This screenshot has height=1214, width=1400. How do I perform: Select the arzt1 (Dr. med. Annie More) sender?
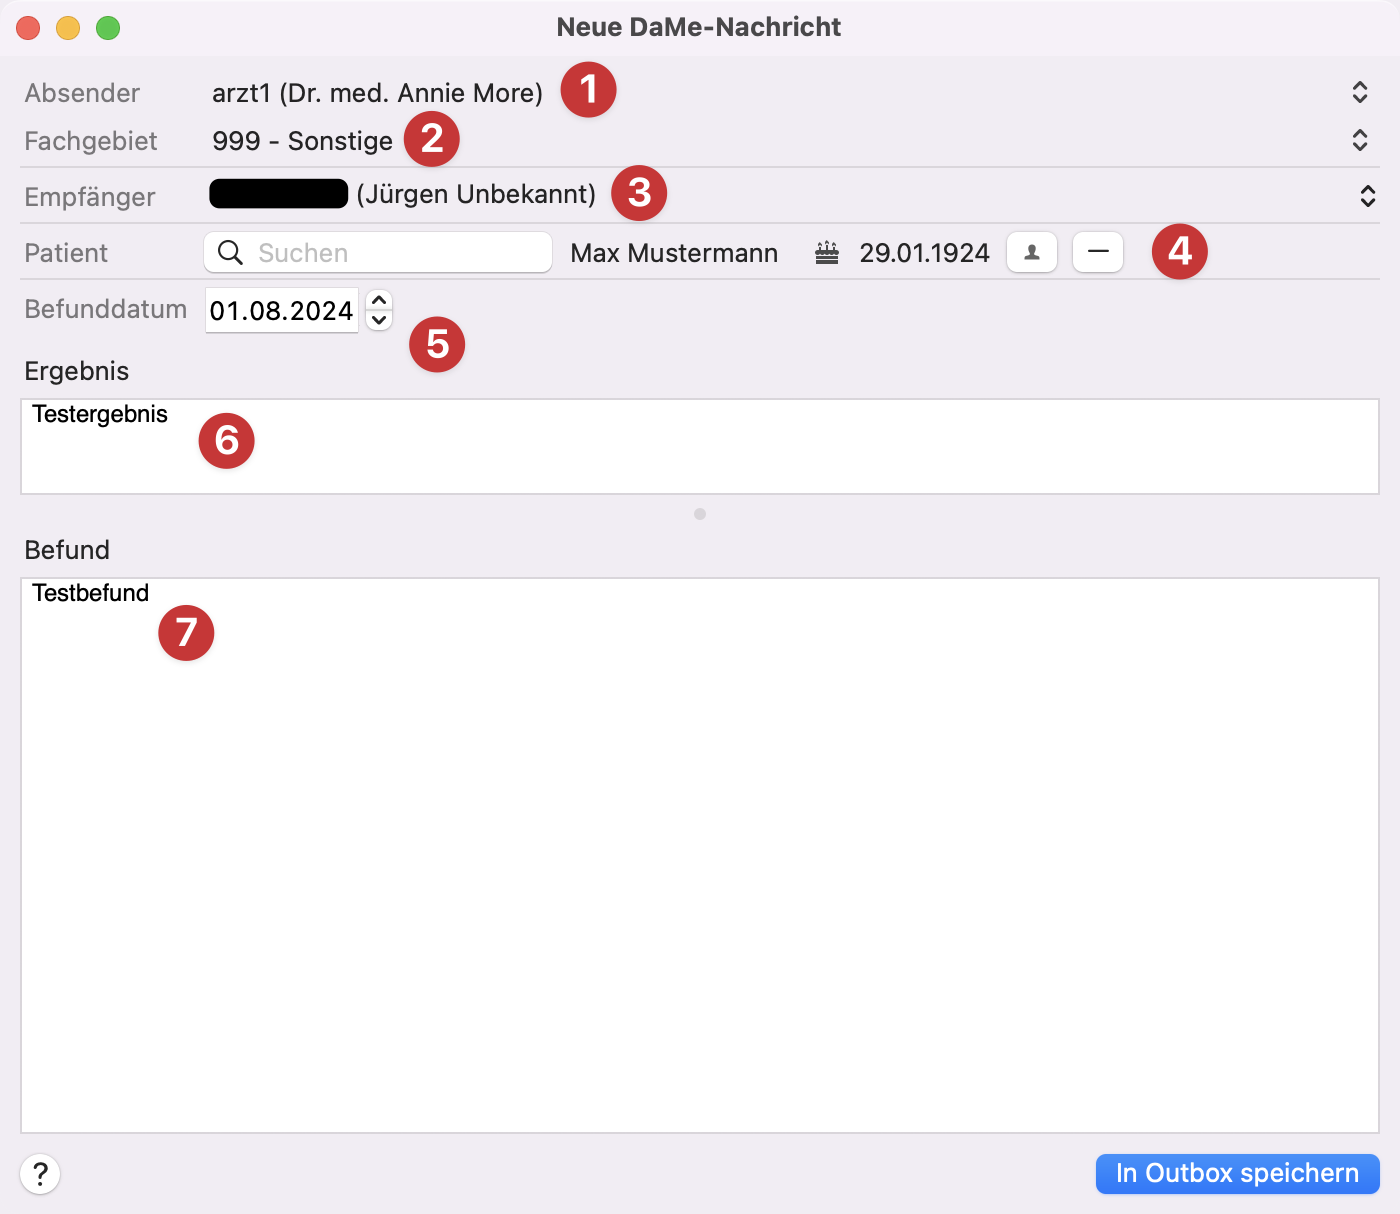click(x=377, y=93)
